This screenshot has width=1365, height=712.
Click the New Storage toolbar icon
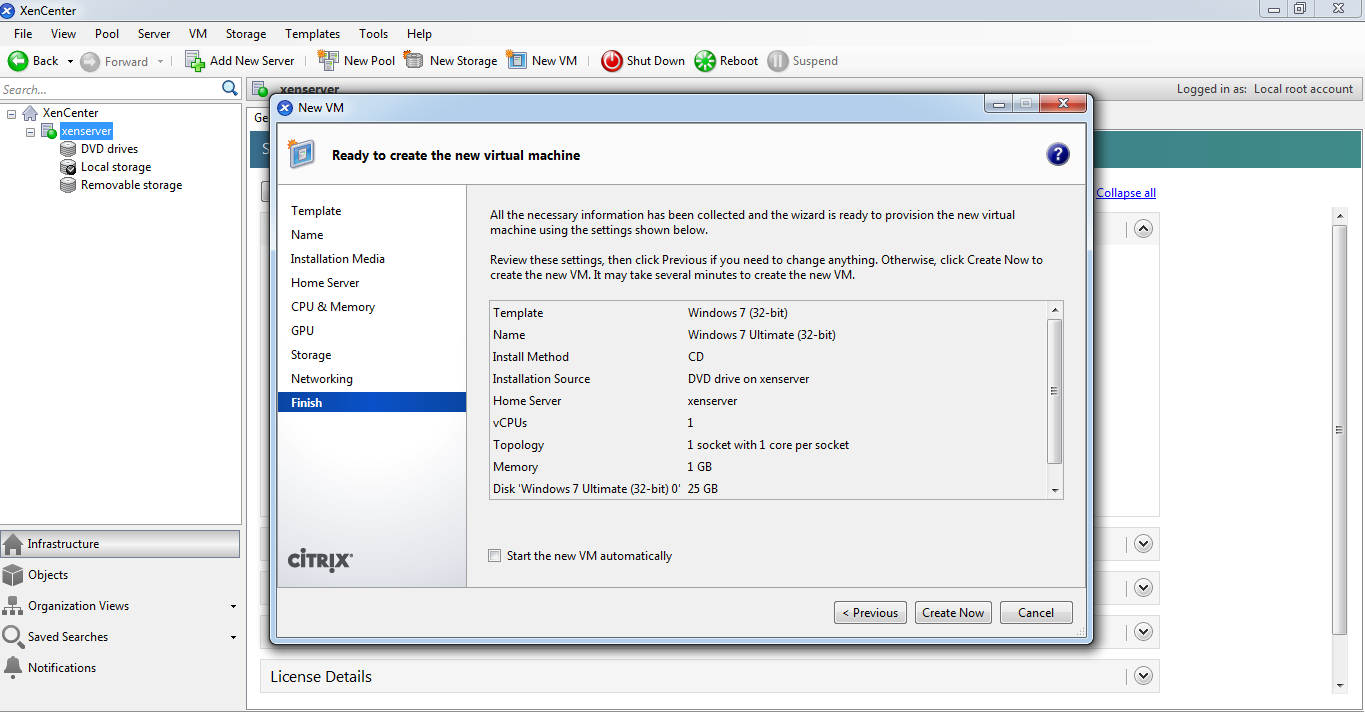pos(414,60)
